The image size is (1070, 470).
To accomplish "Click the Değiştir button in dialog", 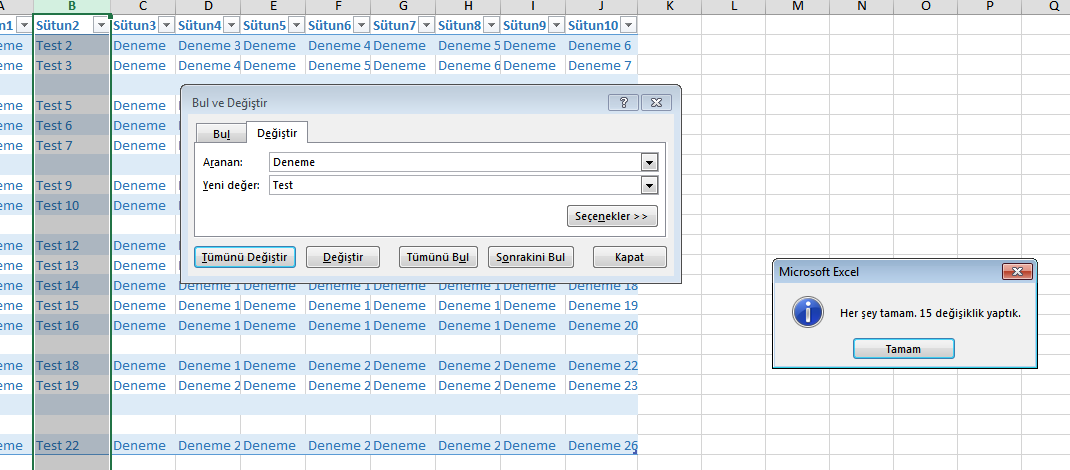I will [343, 257].
